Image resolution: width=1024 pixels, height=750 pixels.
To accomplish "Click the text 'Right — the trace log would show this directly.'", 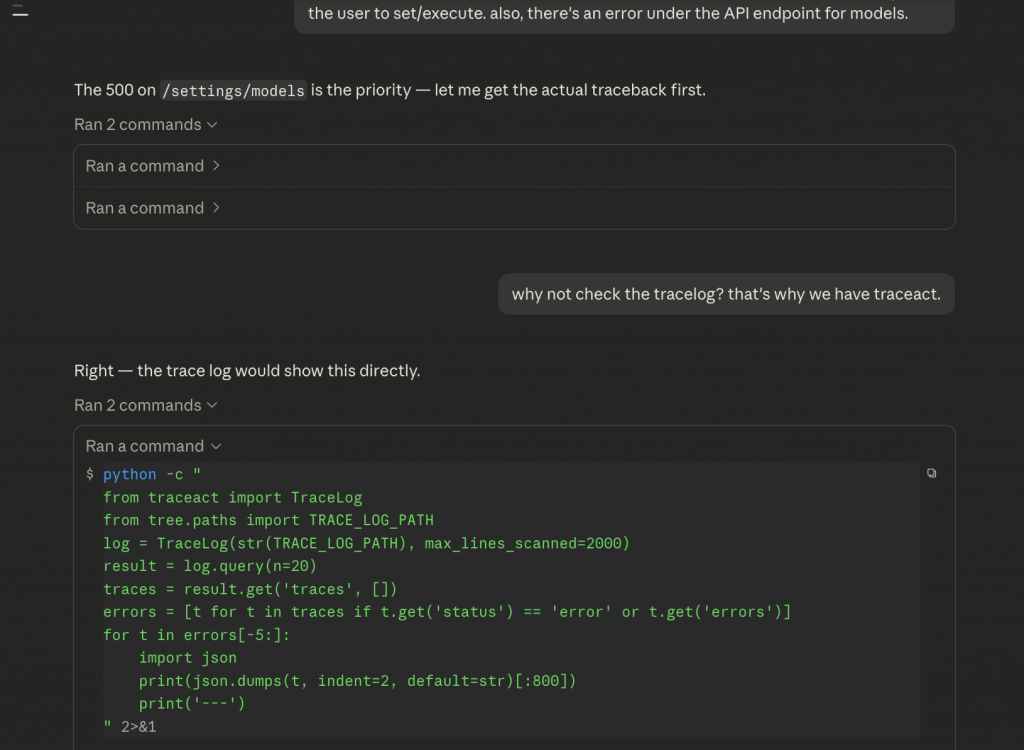I will tap(247, 370).
